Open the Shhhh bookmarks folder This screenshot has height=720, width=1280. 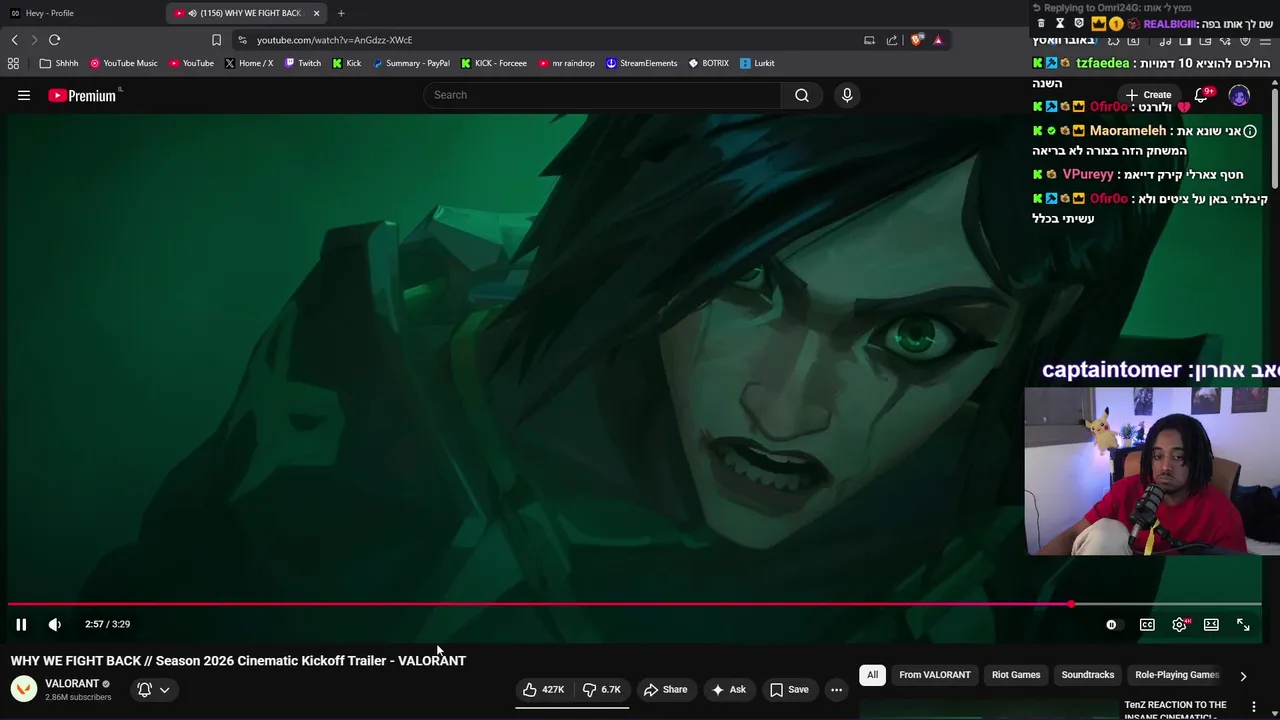tap(59, 63)
